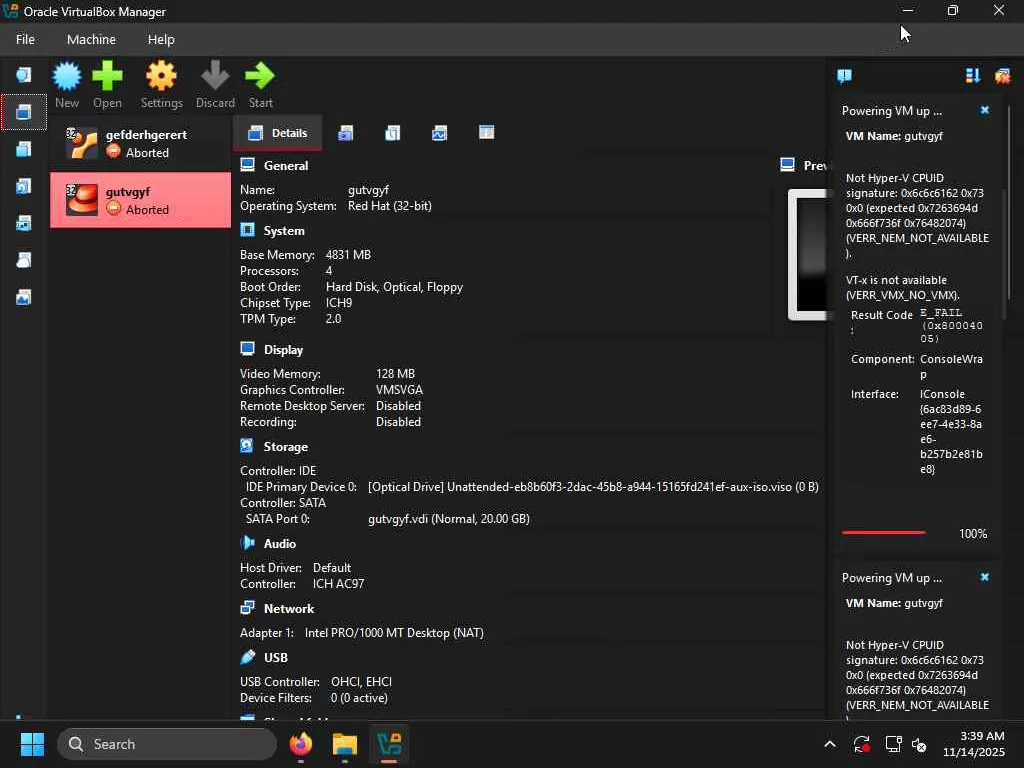Open the taskbar clock showing 3:39 AM
The height and width of the screenshot is (768, 1024).
coord(973,744)
